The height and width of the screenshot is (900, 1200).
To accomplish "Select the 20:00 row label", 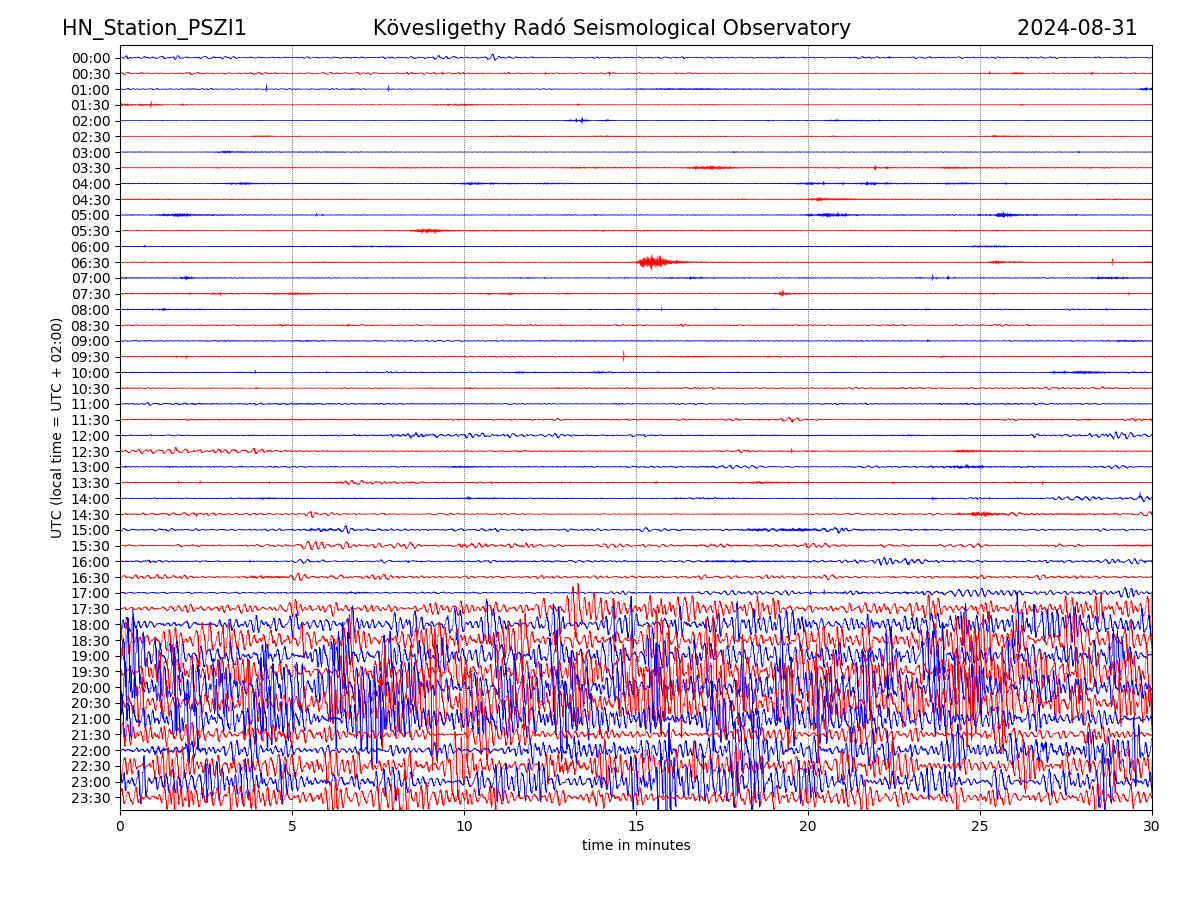I will coord(90,688).
